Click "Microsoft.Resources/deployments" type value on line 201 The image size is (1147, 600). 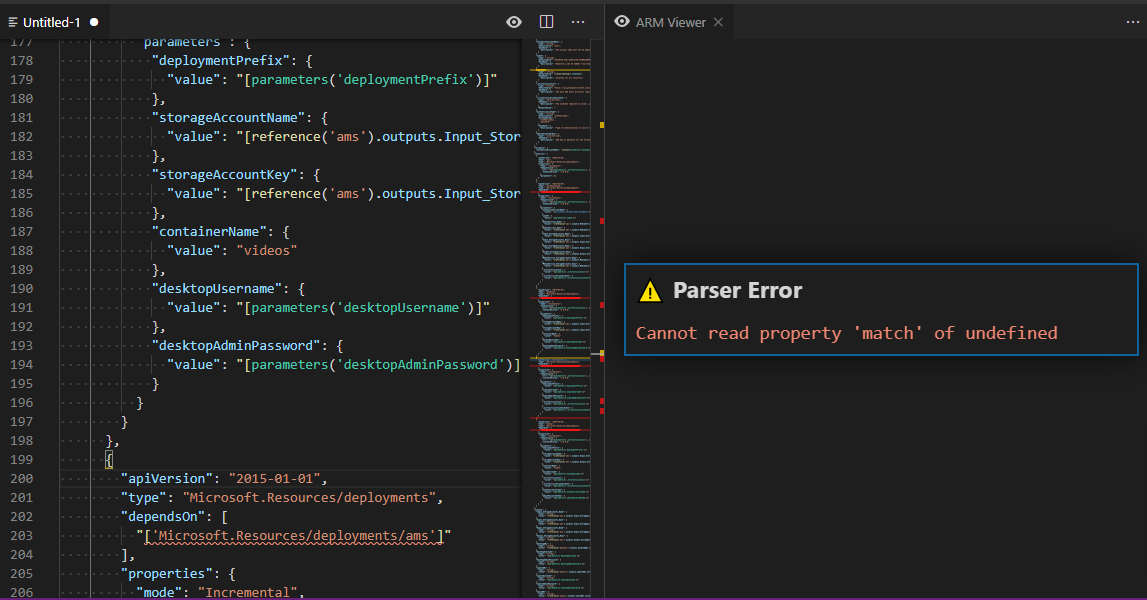tap(309, 498)
